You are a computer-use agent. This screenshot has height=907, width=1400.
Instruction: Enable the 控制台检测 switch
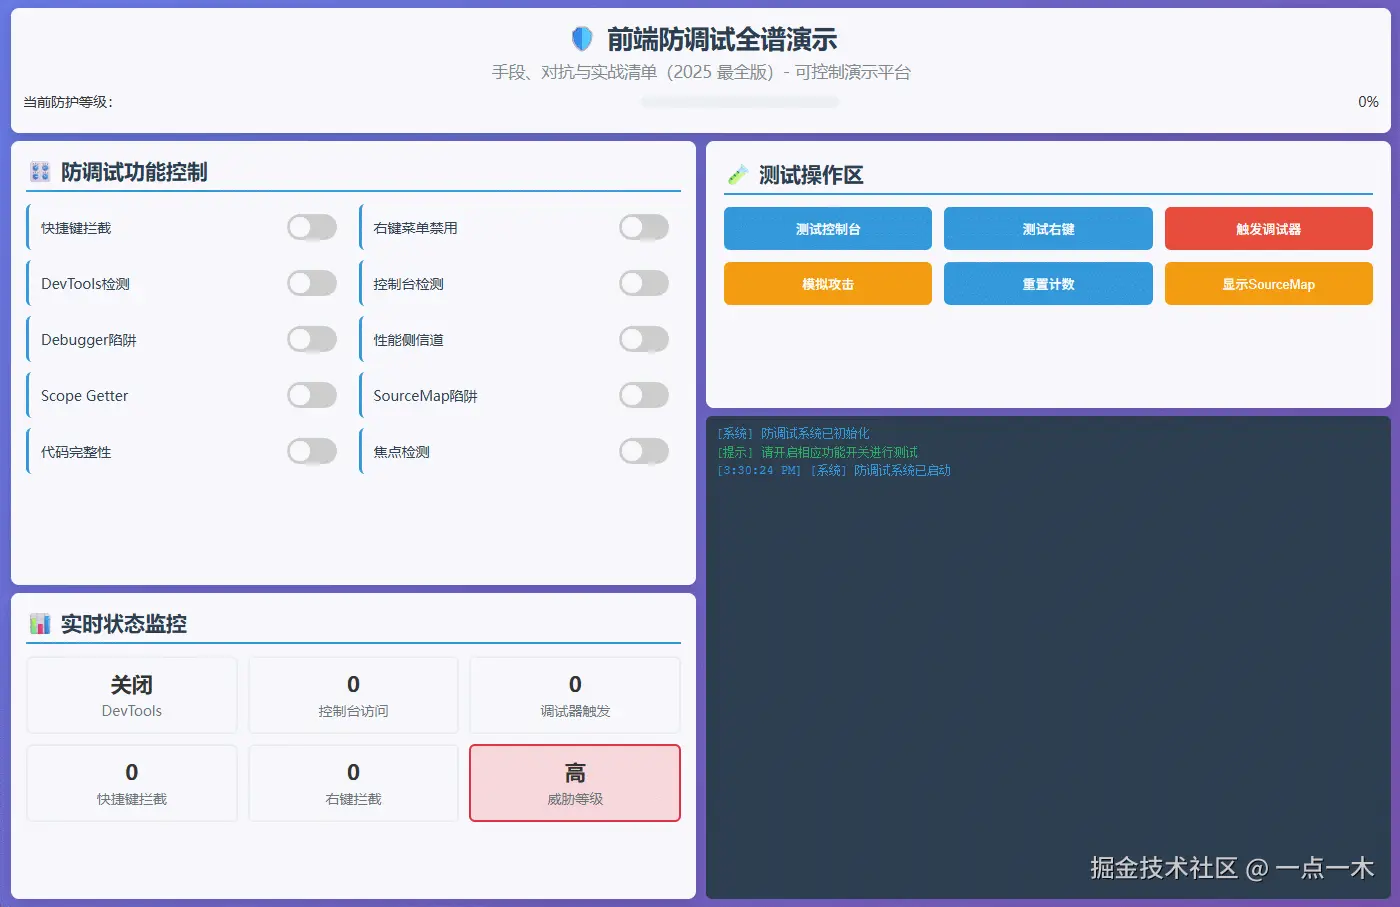644,283
